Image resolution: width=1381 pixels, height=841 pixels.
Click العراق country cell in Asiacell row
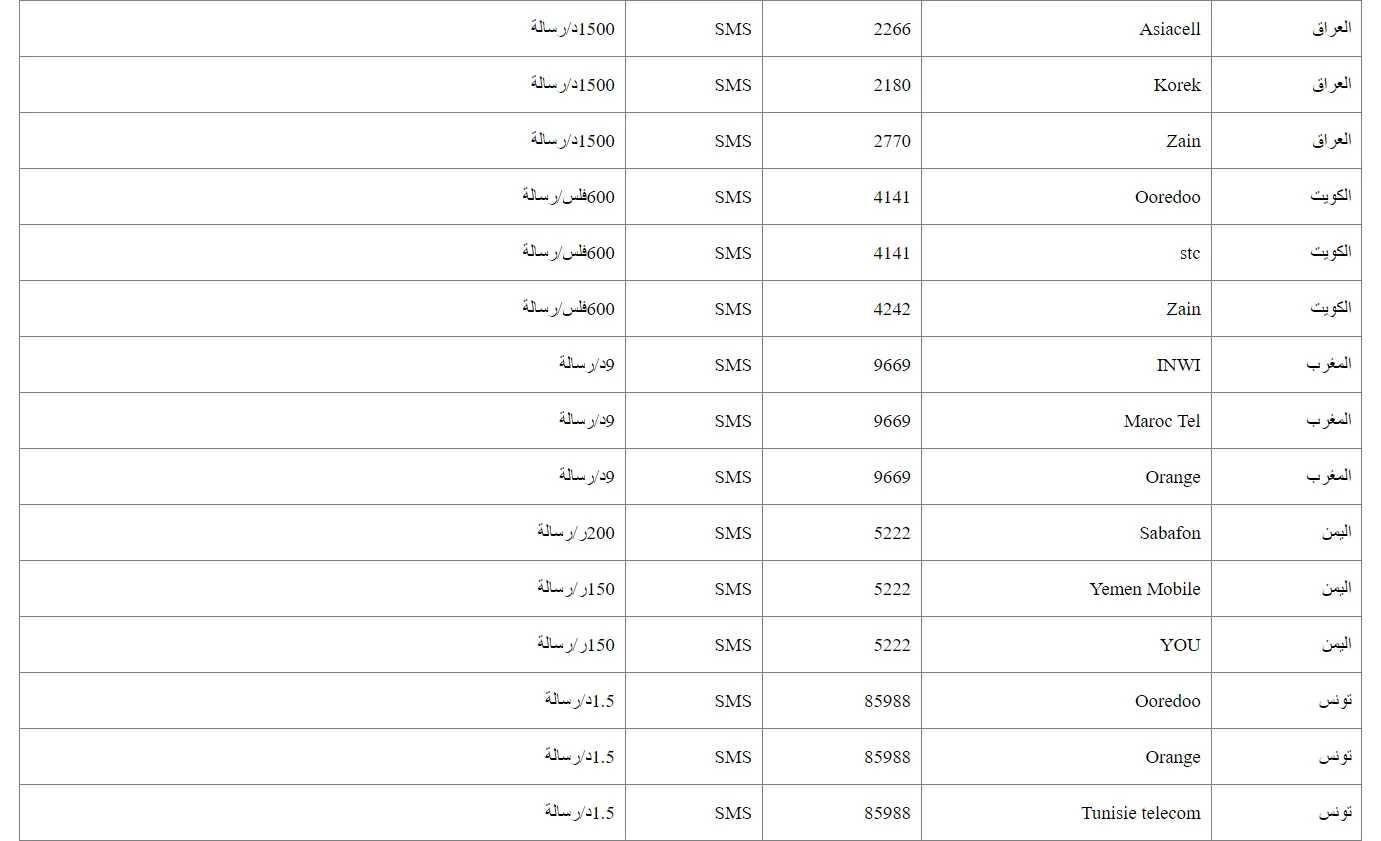[x=1331, y=29]
